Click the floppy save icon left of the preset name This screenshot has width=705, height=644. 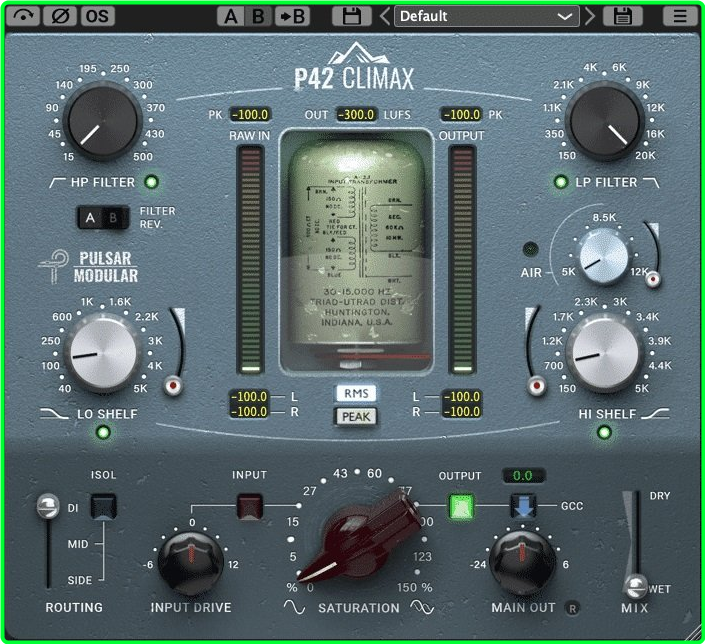tap(352, 17)
